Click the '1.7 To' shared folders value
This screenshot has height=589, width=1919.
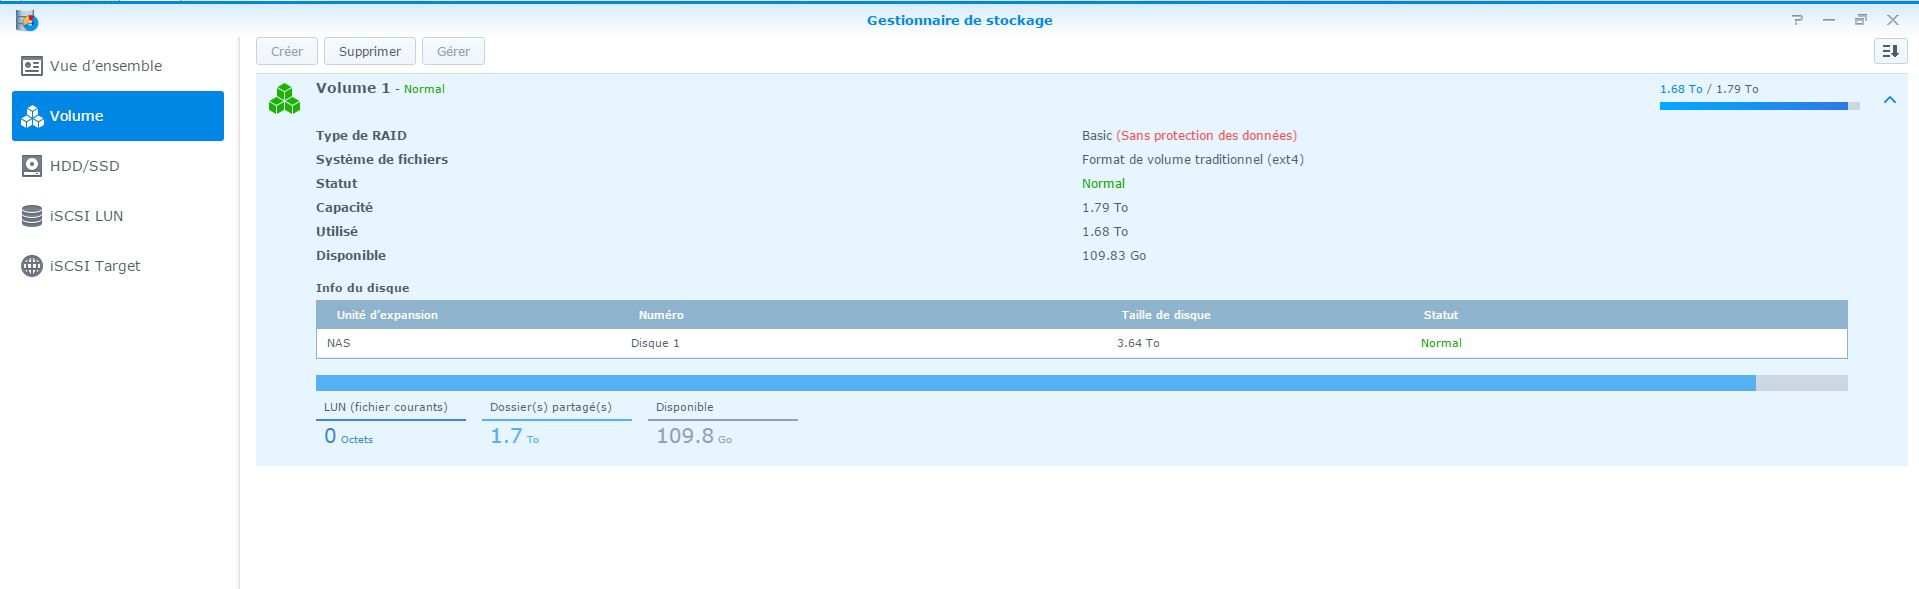point(514,436)
